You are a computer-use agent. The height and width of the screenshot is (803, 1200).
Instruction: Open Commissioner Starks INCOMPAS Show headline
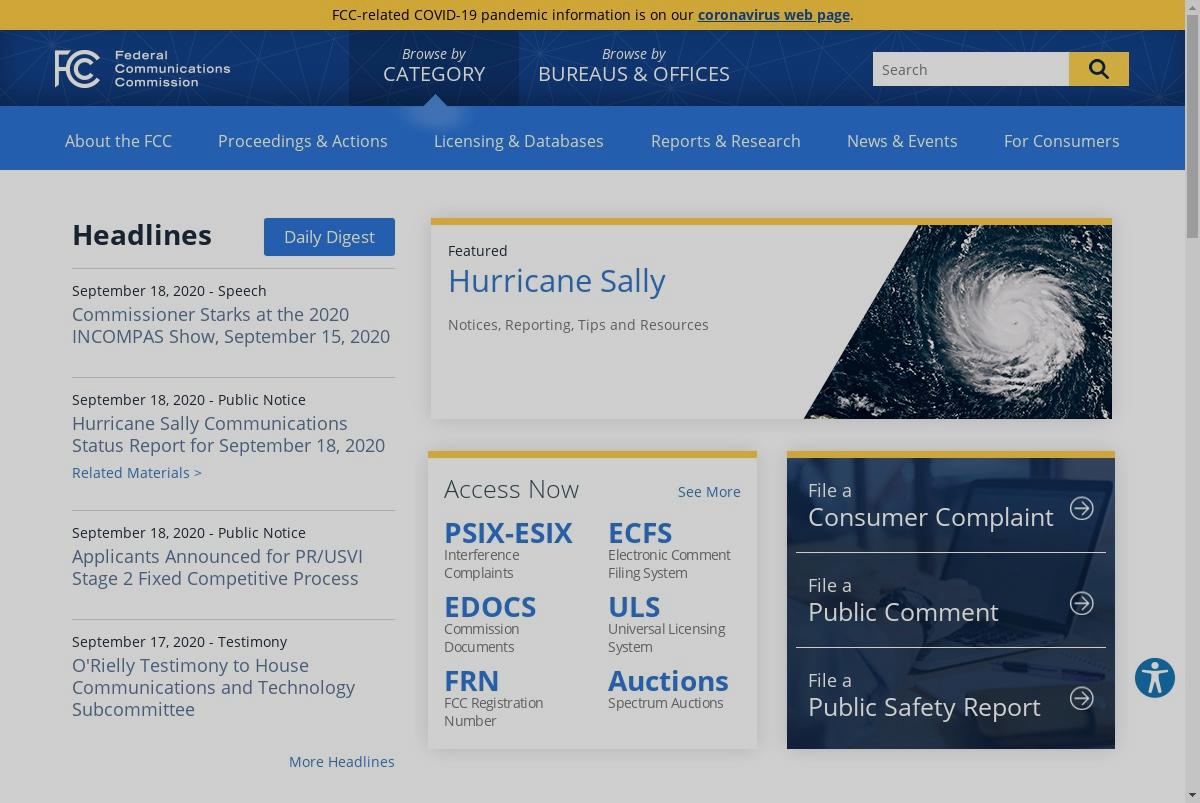point(231,325)
